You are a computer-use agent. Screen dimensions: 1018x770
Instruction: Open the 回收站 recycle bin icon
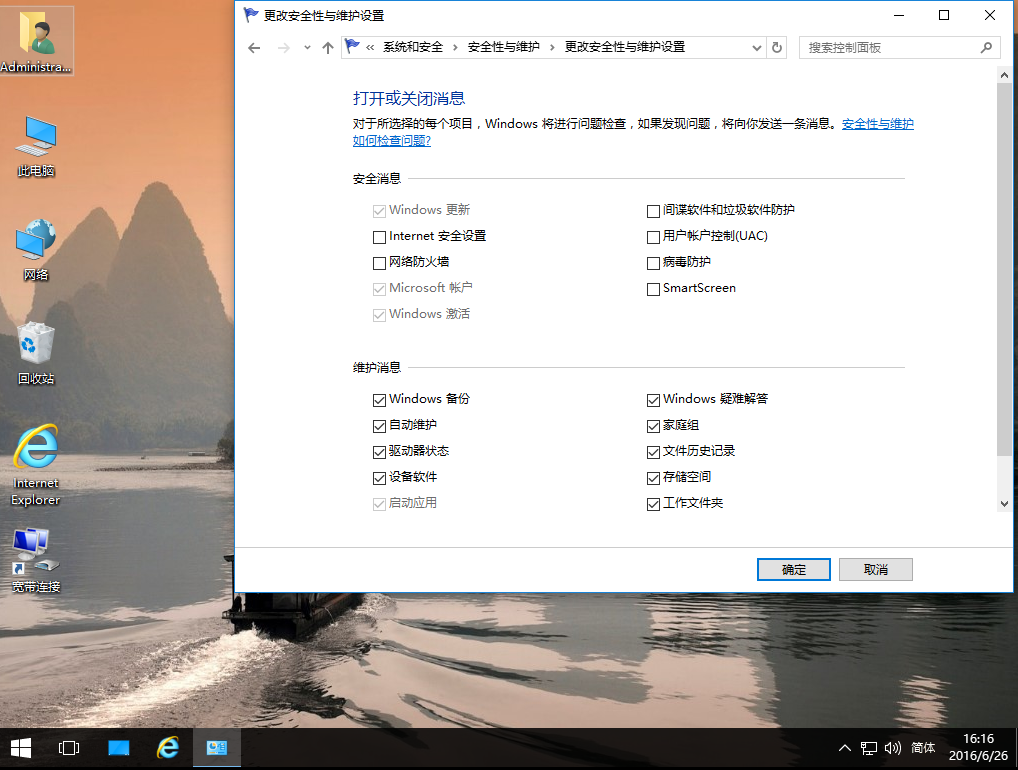36,354
